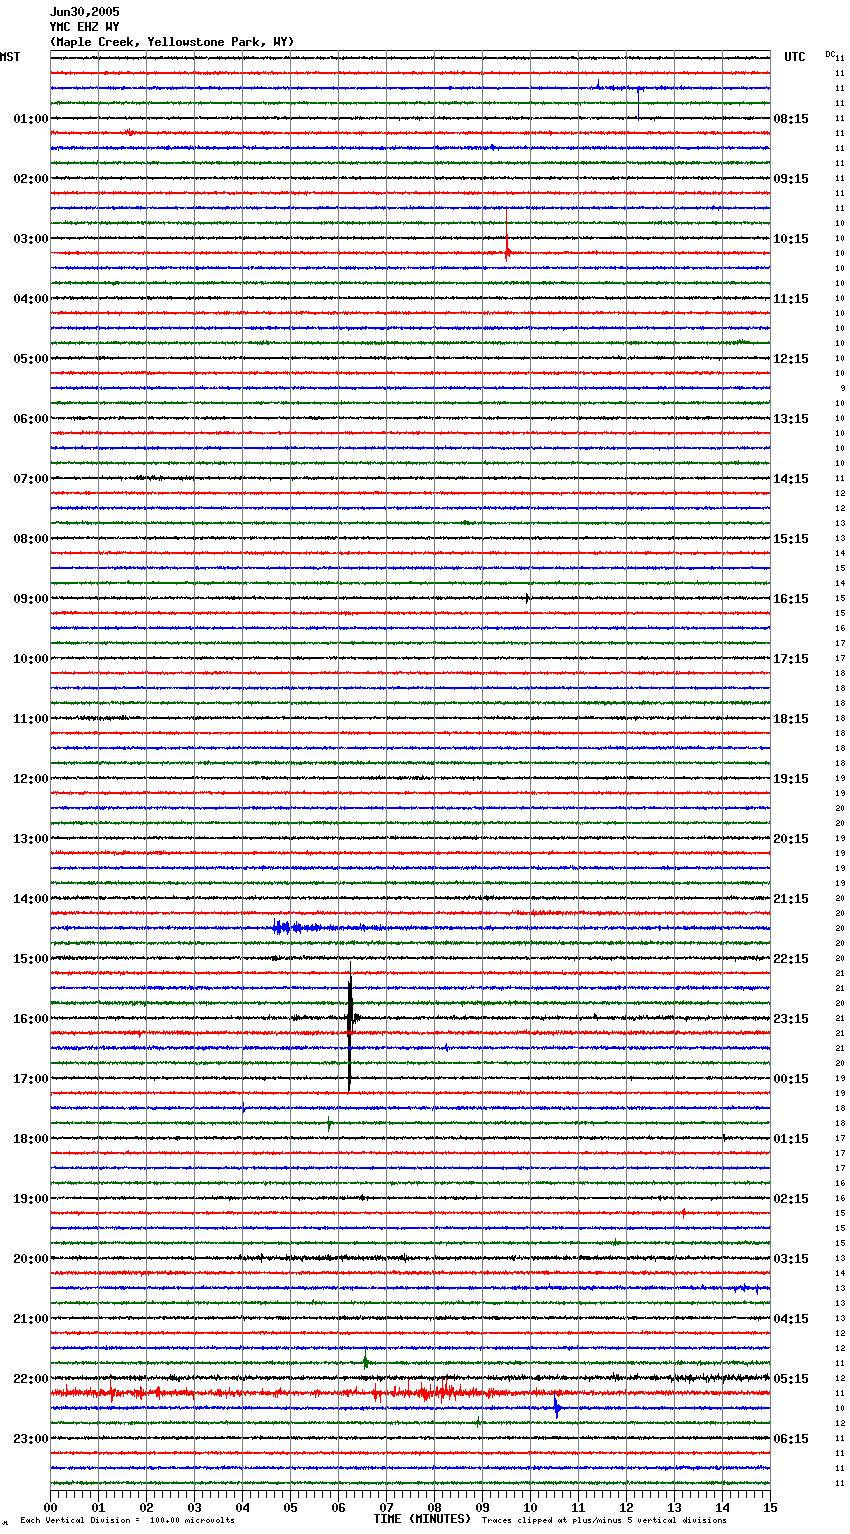Click 'Traces clipped at plus/minus 5 vertical divisions' note
The height and width of the screenshot is (1534, 850).
(x=604, y=1521)
